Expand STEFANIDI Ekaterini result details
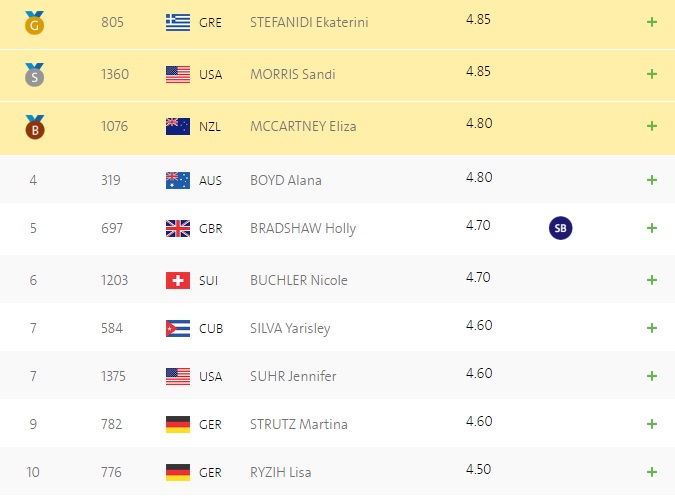Image resolution: width=675 pixels, height=496 pixels. pyautogui.click(x=652, y=22)
